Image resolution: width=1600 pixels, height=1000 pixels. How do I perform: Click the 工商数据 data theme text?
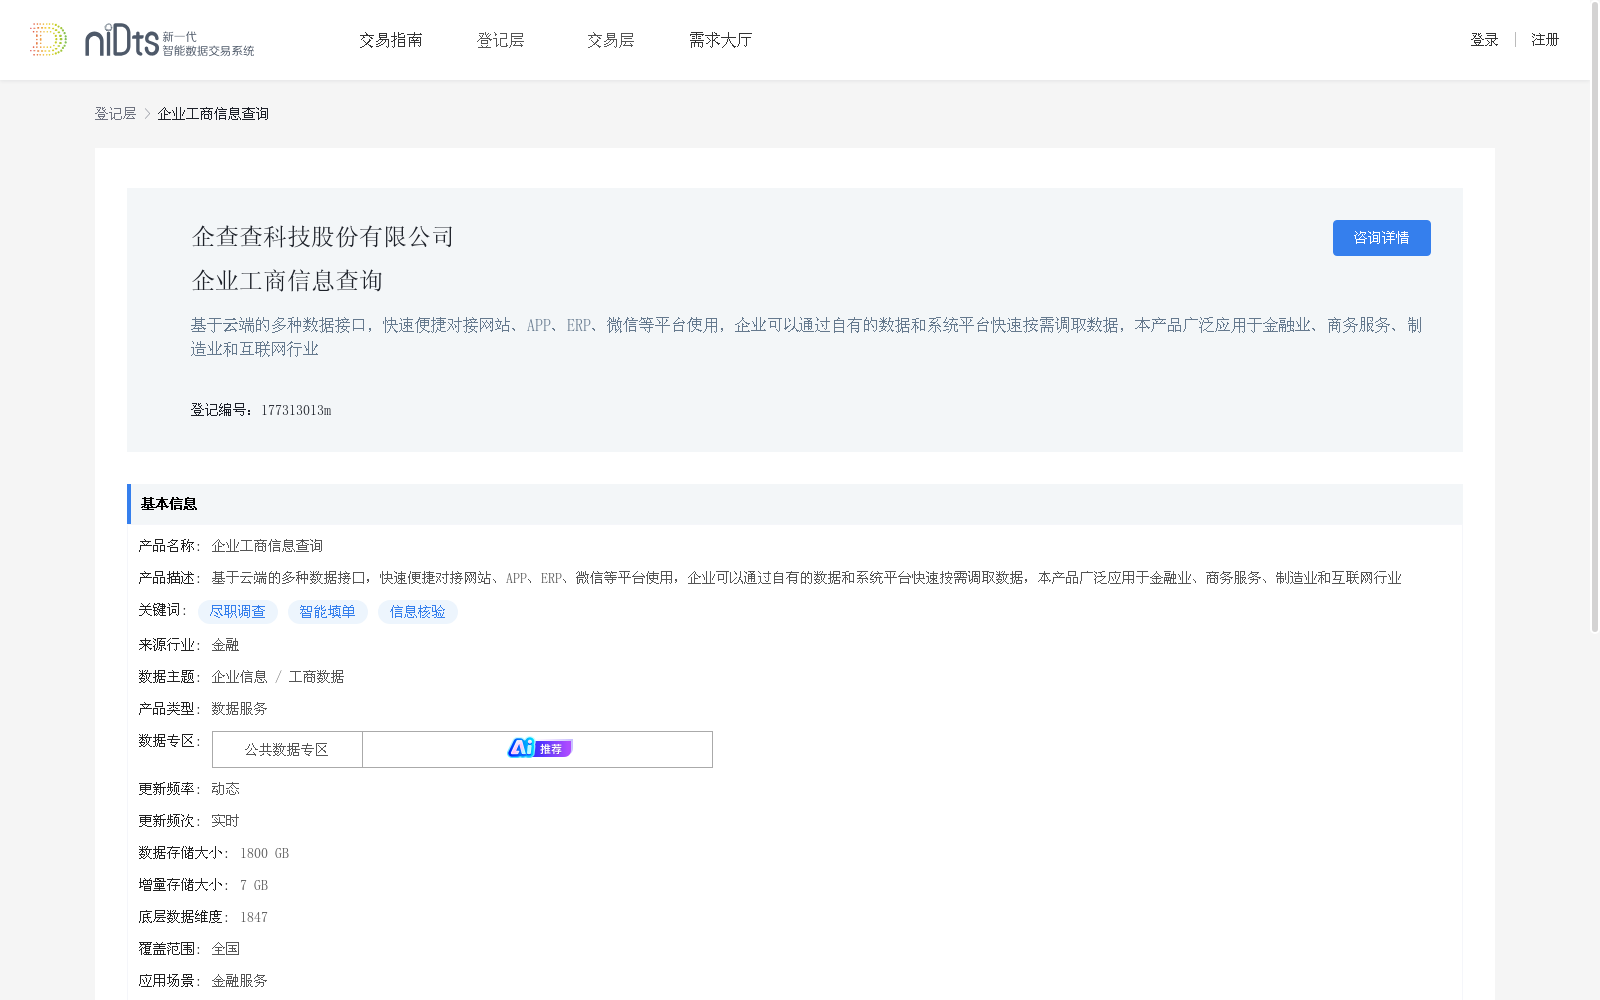click(316, 677)
